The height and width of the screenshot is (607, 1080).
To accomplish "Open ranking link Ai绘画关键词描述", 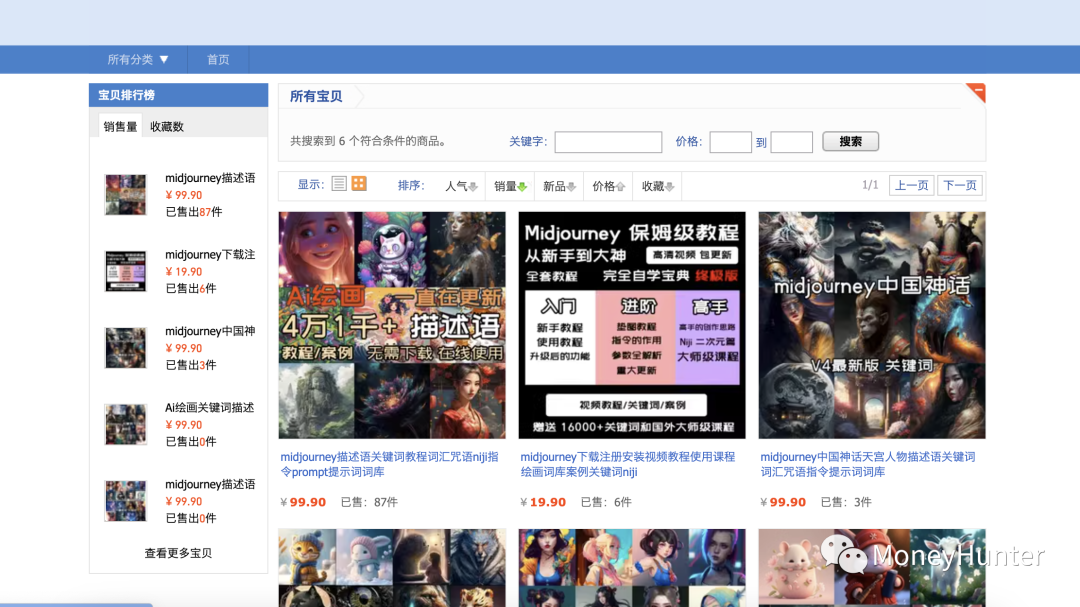I will pyautogui.click(x=209, y=407).
